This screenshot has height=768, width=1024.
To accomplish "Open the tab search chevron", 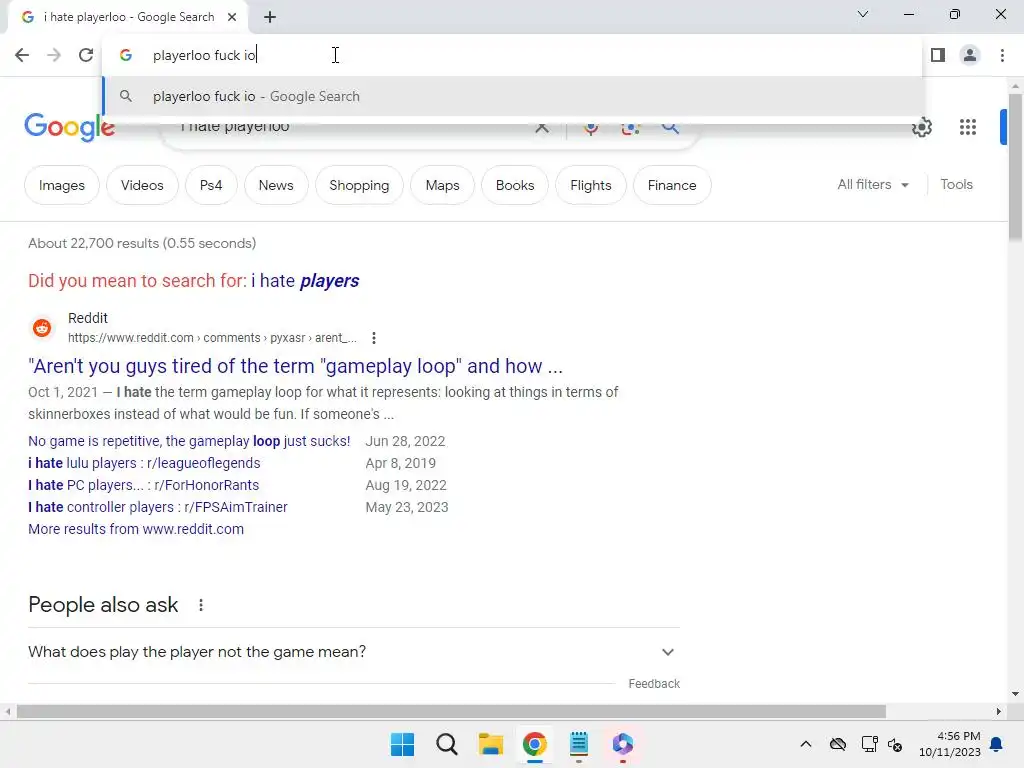I will point(863,14).
